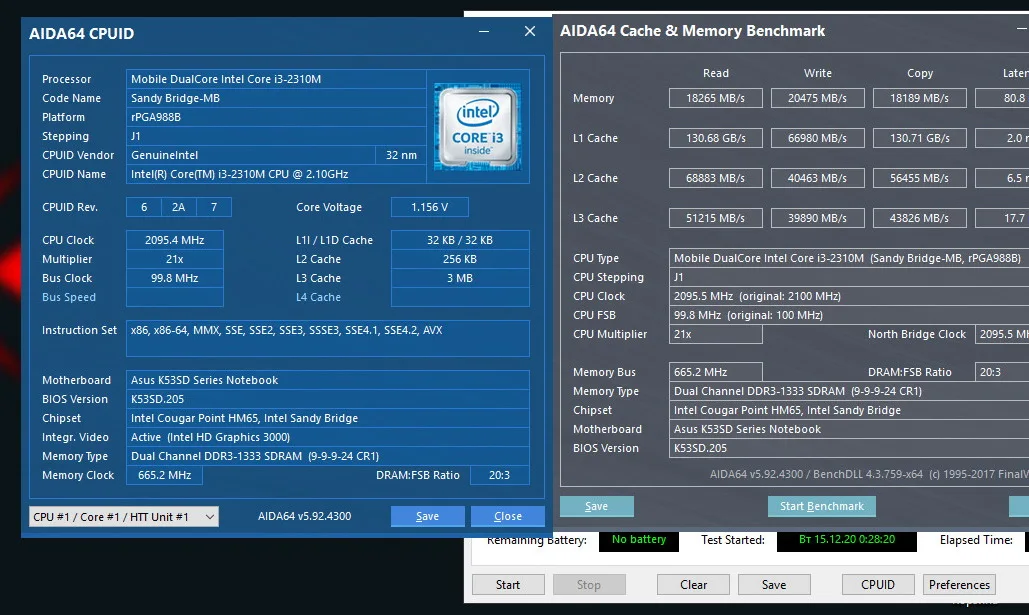
Task: Click L3 Cache Read 51215 MB/s cell
Action: (715, 218)
